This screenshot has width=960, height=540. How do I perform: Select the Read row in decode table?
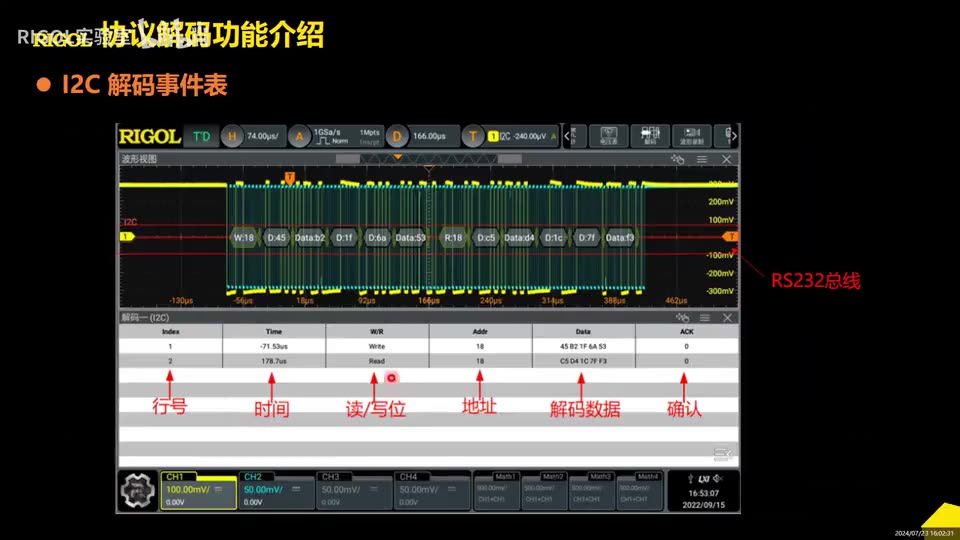429,361
